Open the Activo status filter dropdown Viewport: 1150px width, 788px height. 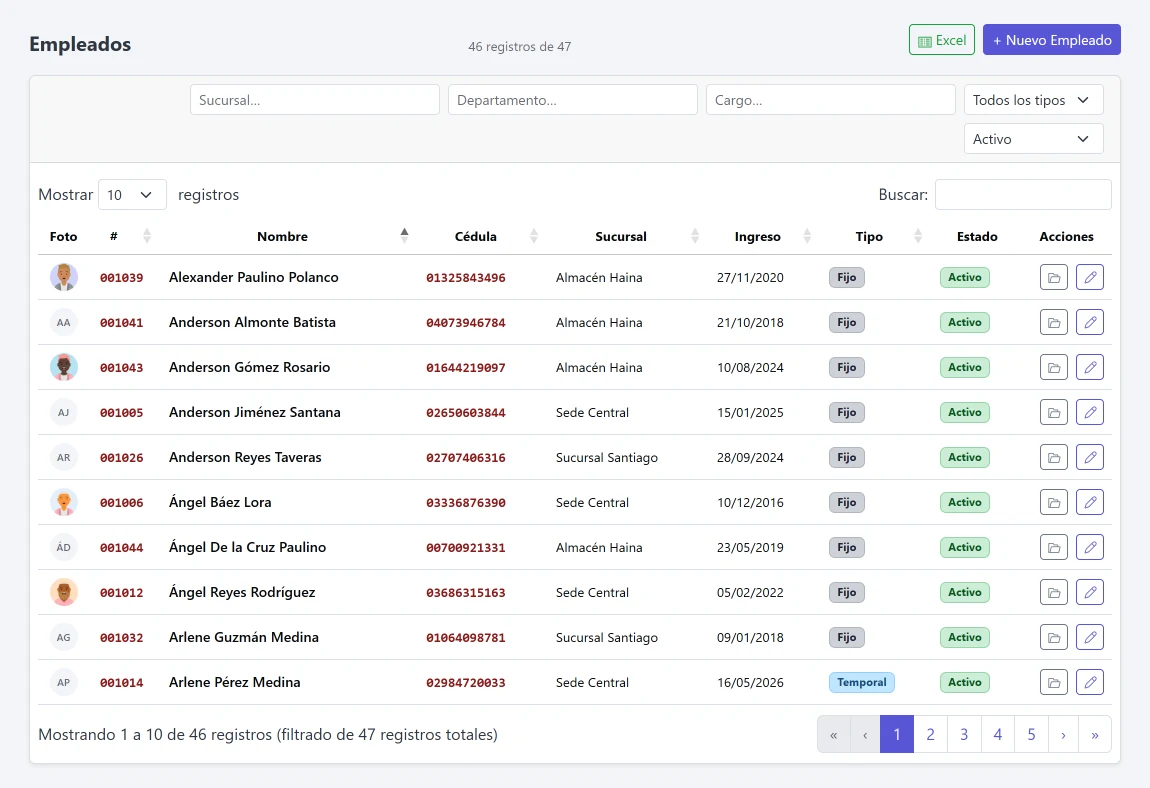coord(1033,139)
